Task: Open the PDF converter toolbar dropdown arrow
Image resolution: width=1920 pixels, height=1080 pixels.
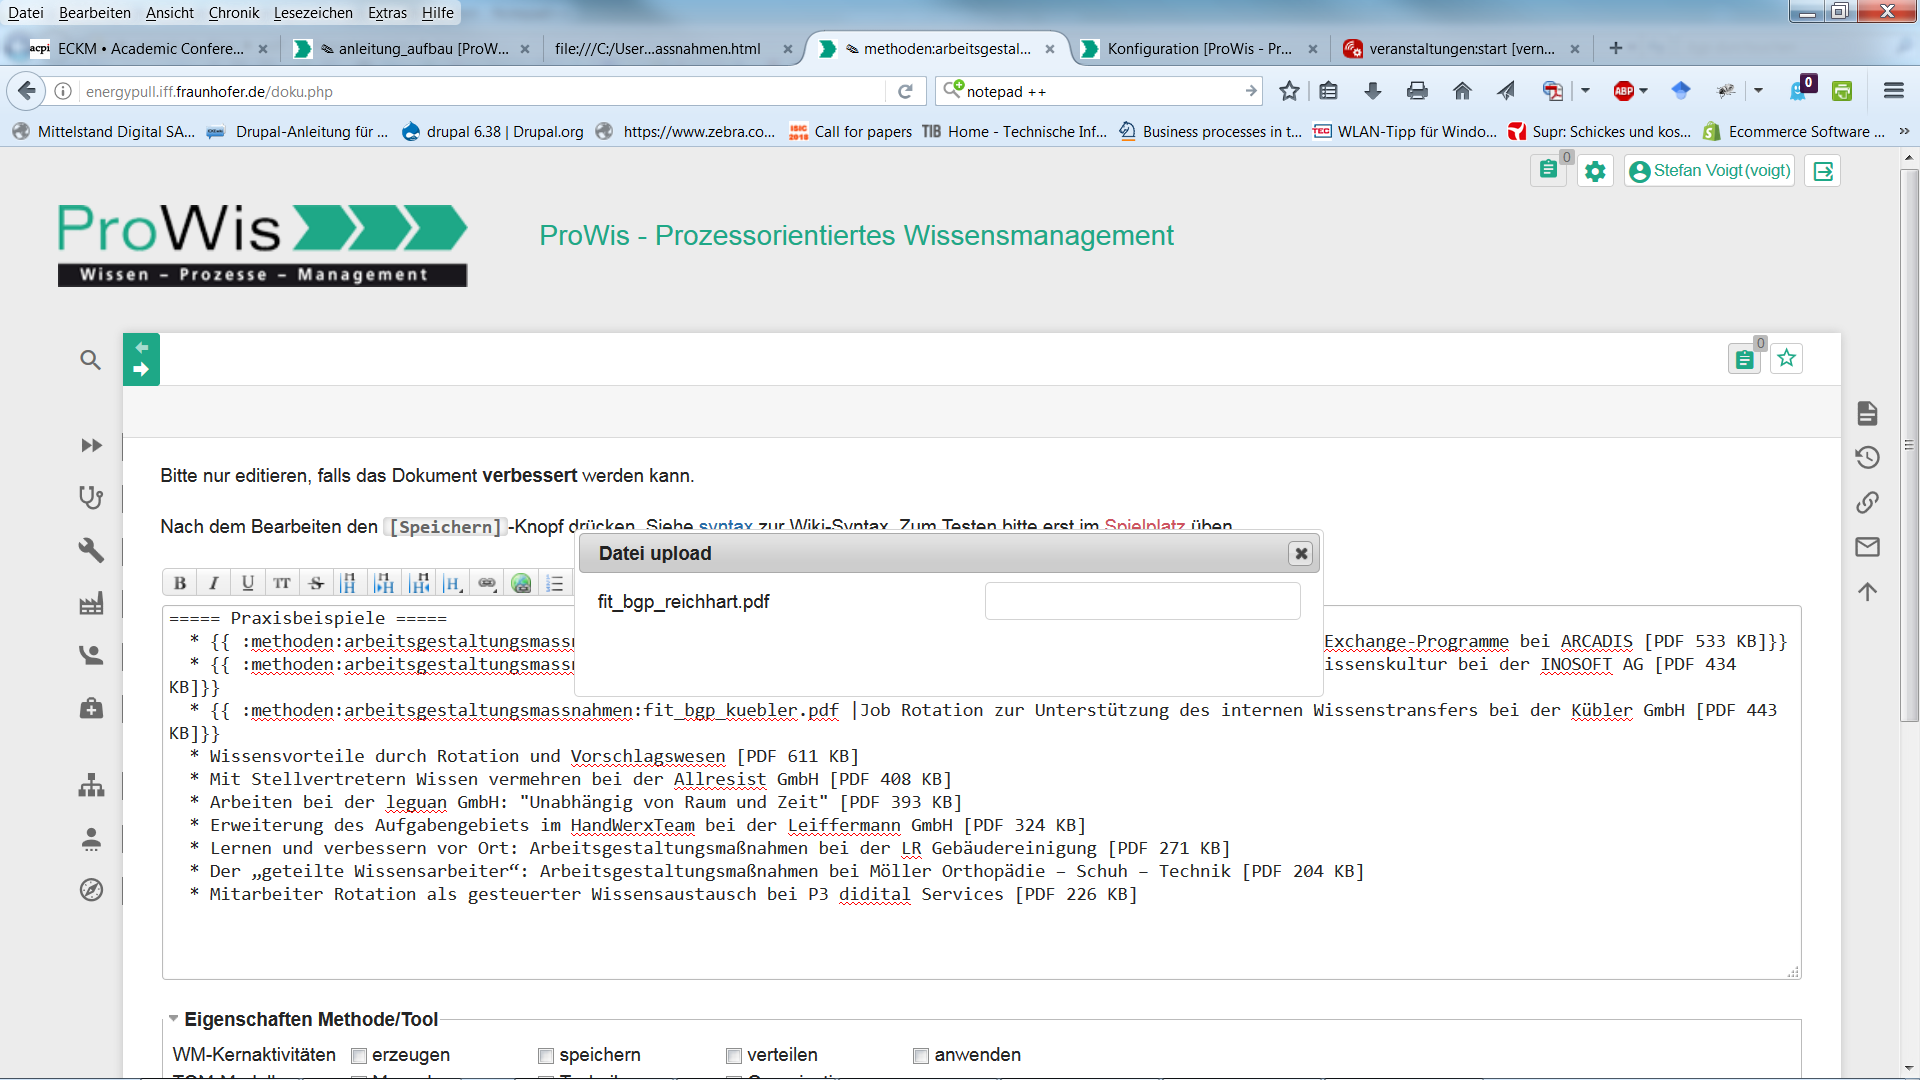Action: (x=1585, y=91)
